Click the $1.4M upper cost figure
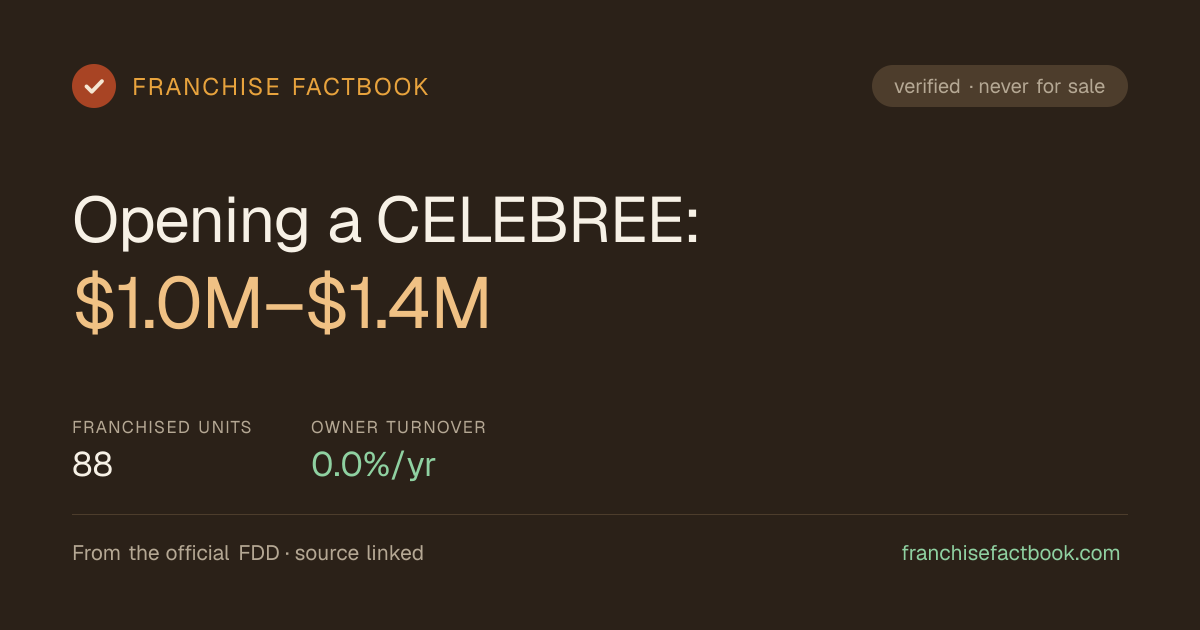This screenshot has width=1200, height=630. pos(399,304)
